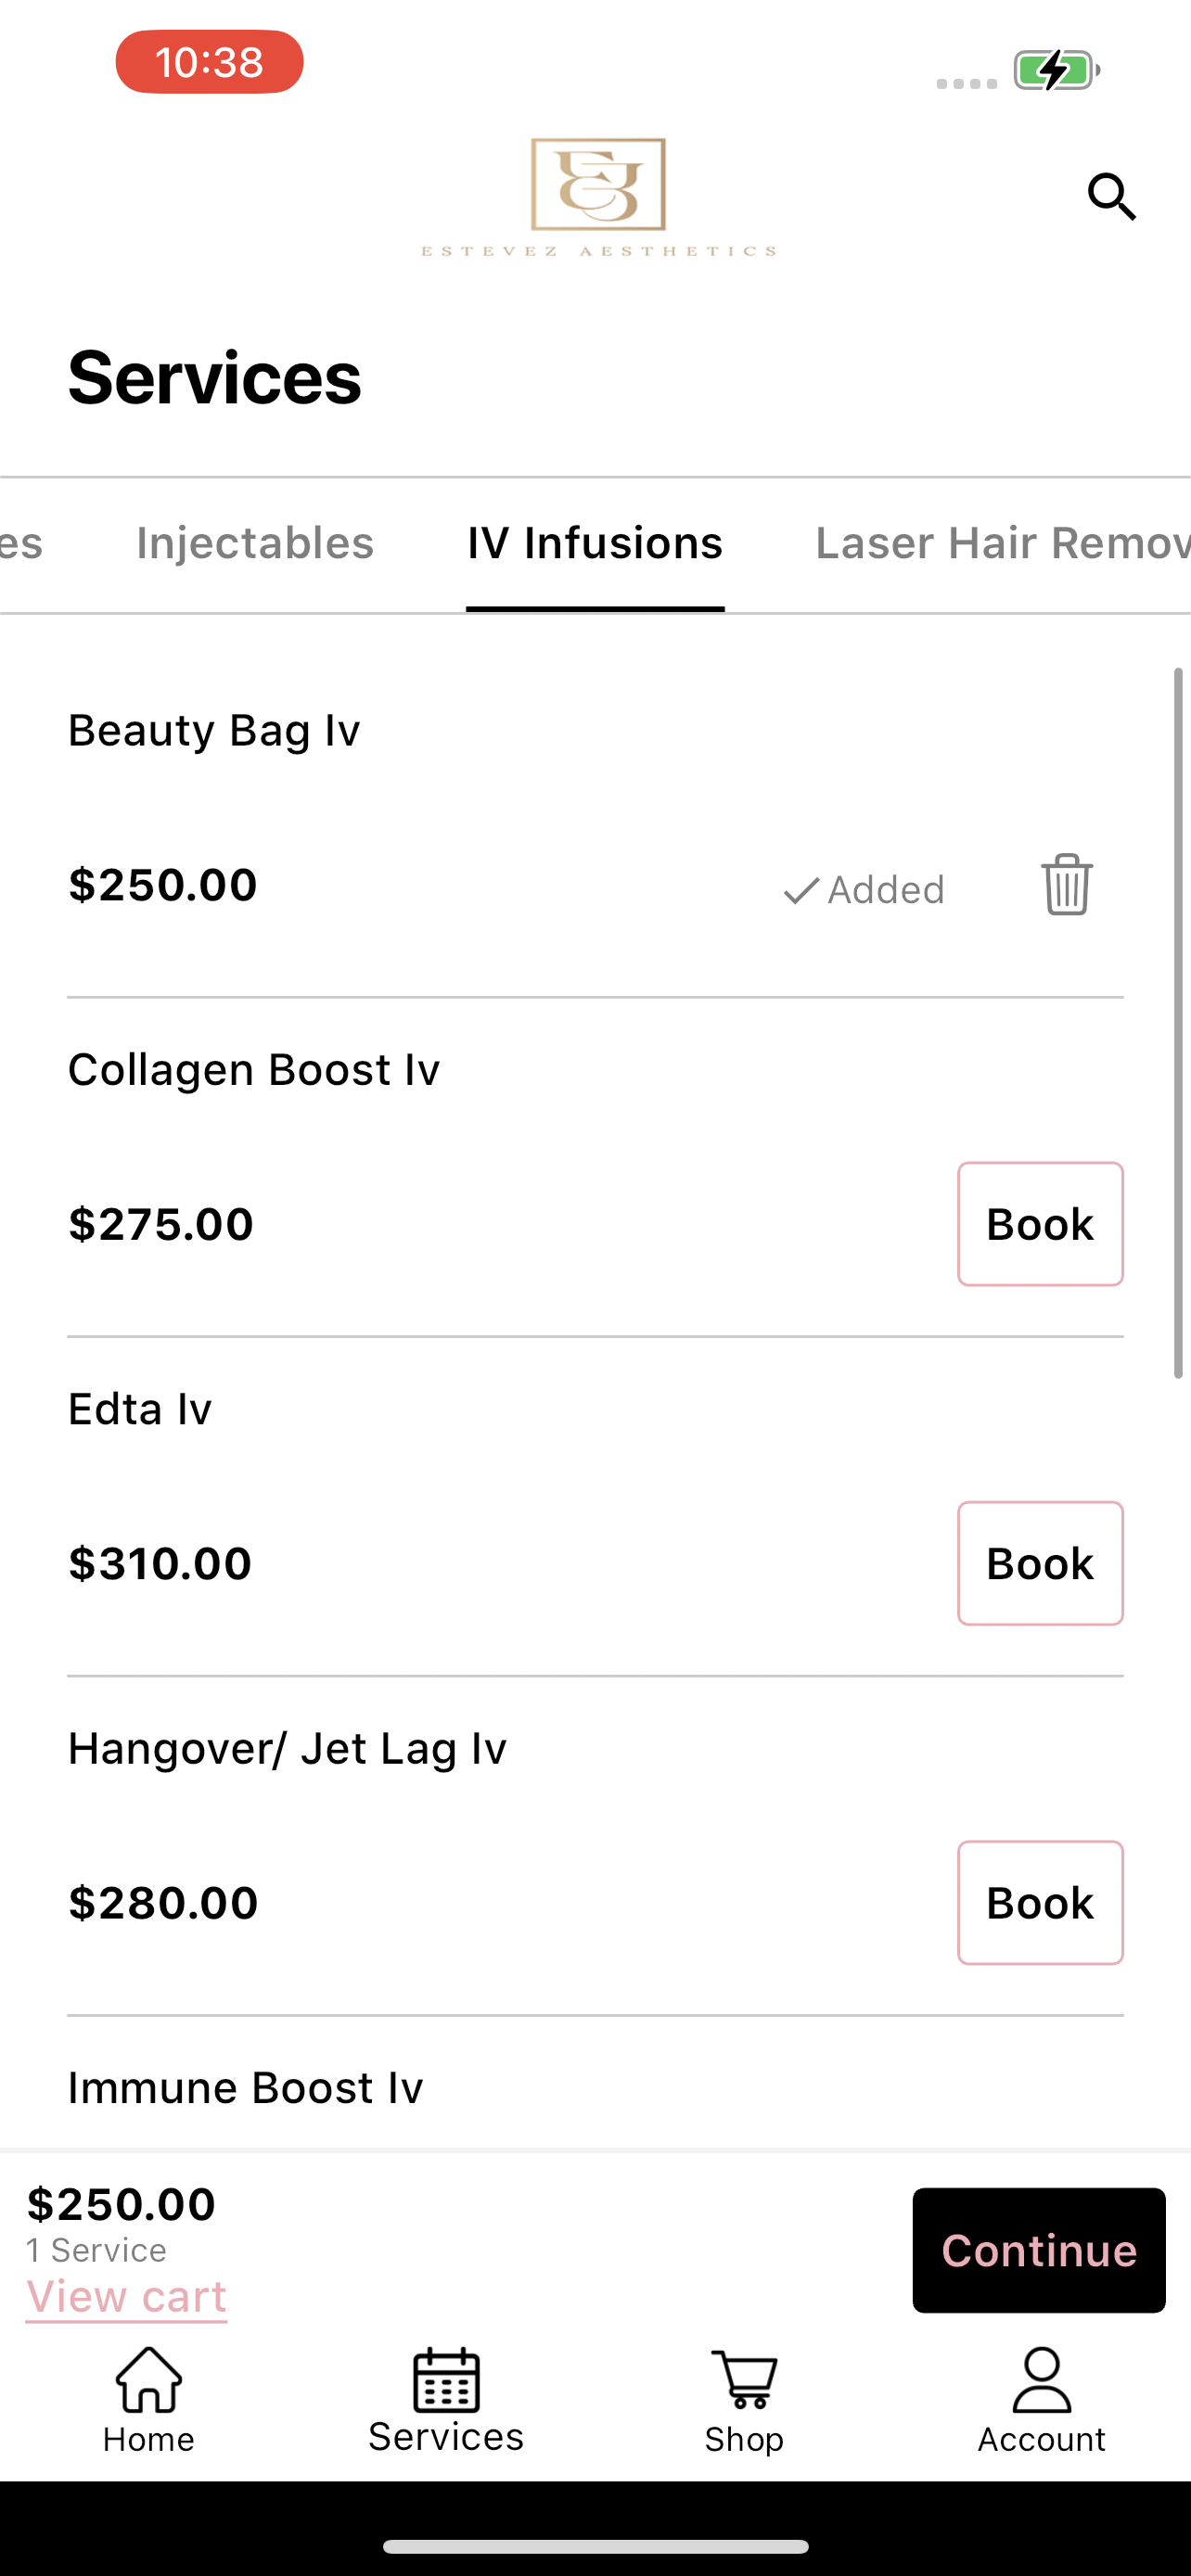
Task: Remove Beauty Bag Iv with trash icon
Action: 1067,884
